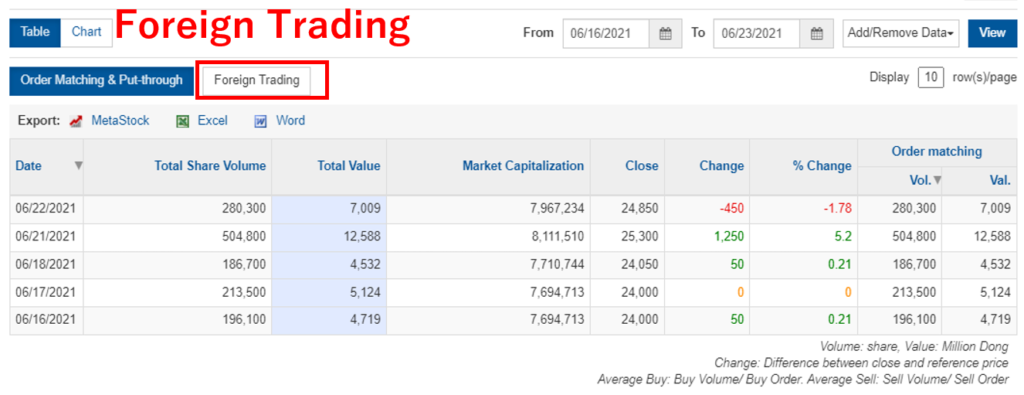Open the To date calendar icon
The width and height of the screenshot is (1024, 395).
coord(816,33)
